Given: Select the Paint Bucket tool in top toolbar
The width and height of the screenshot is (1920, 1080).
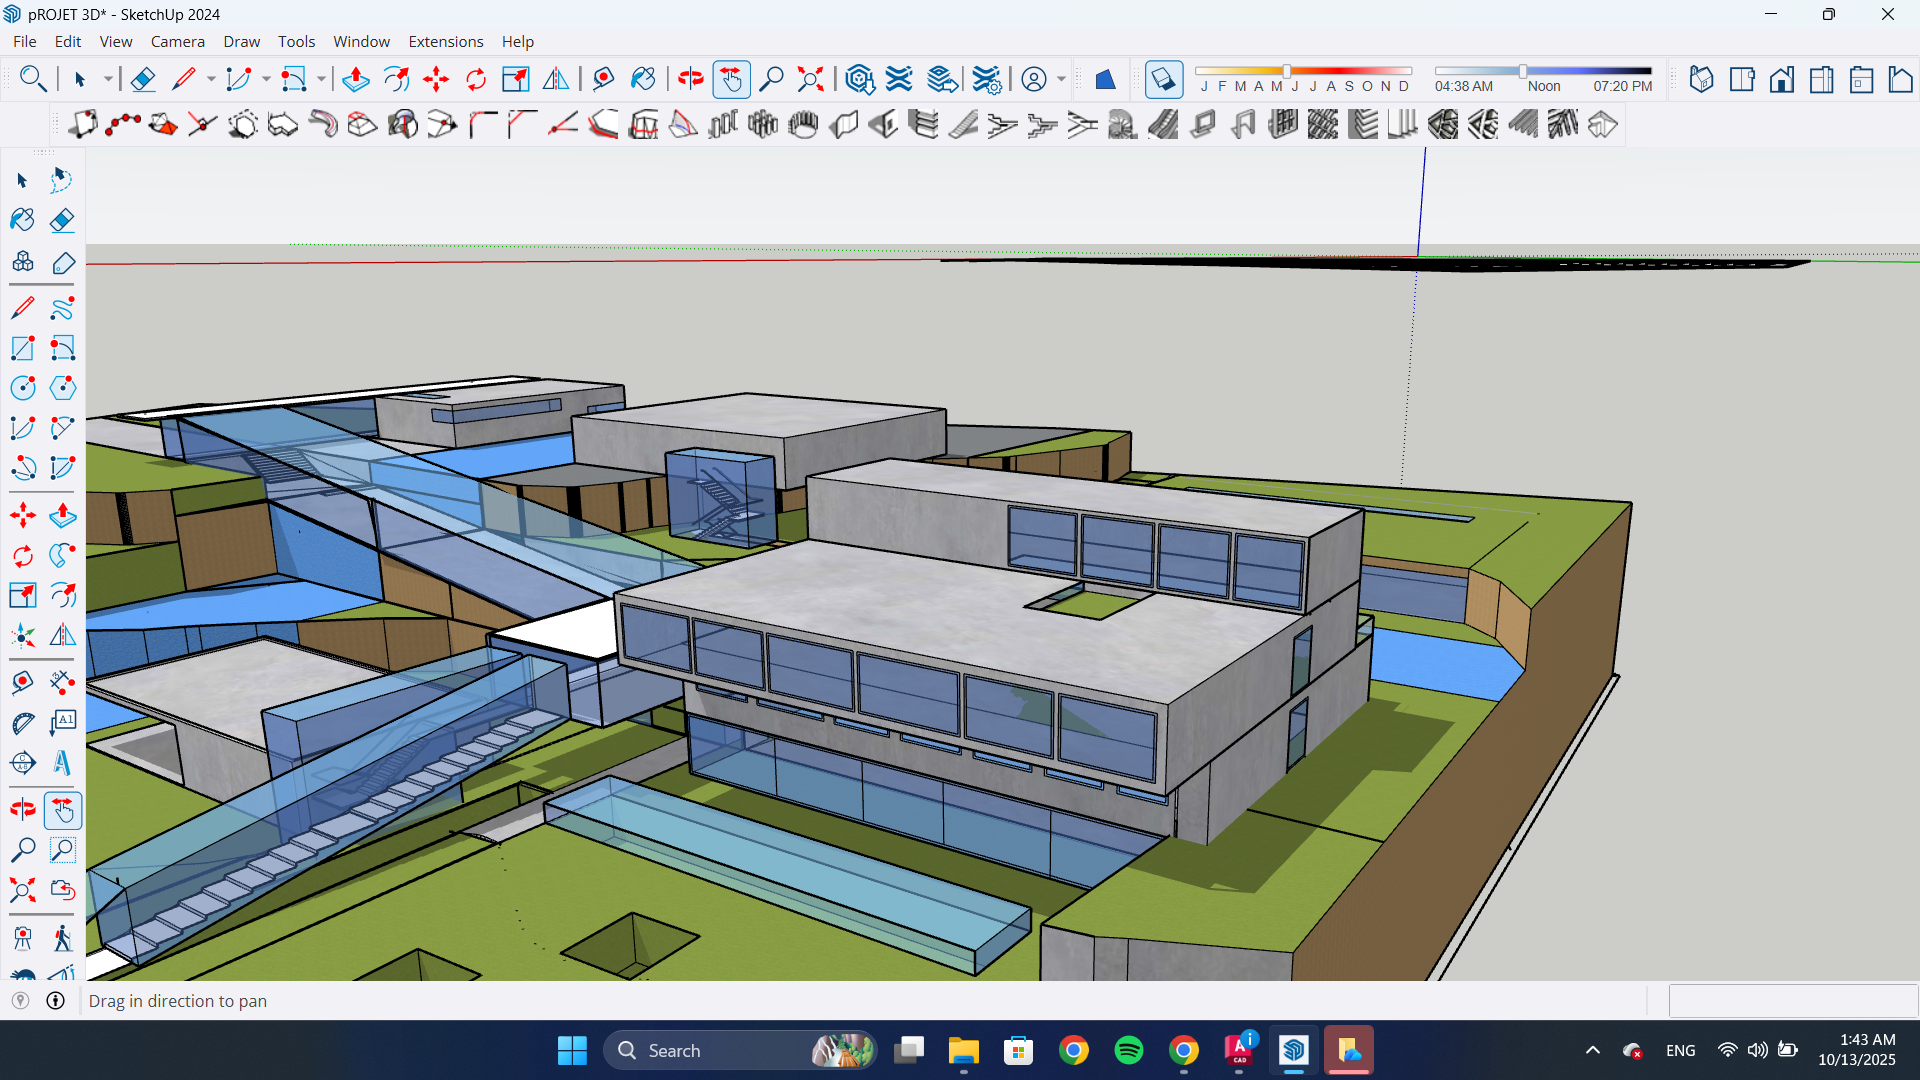Looking at the screenshot, I should coord(643,79).
